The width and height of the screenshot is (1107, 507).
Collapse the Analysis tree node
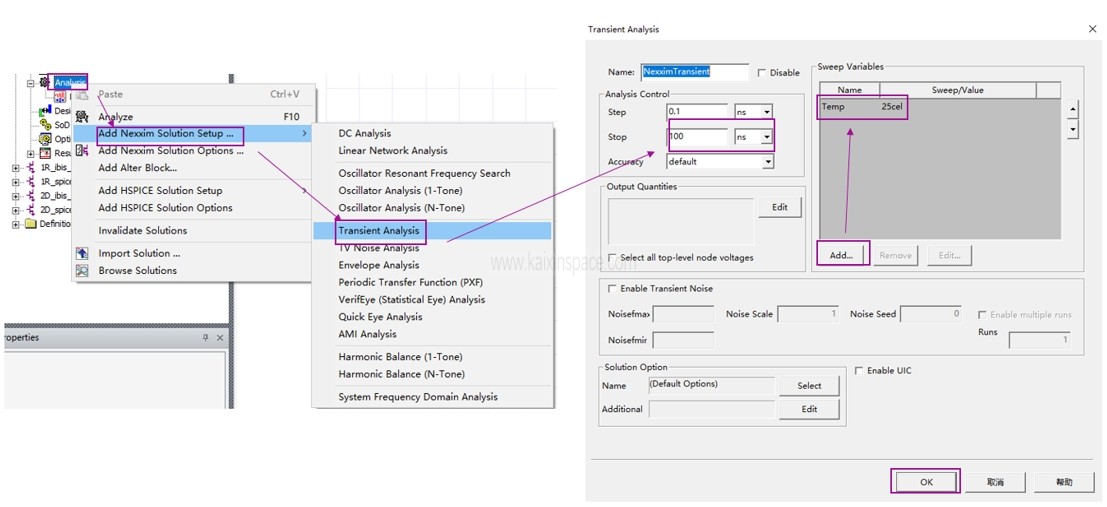31,83
